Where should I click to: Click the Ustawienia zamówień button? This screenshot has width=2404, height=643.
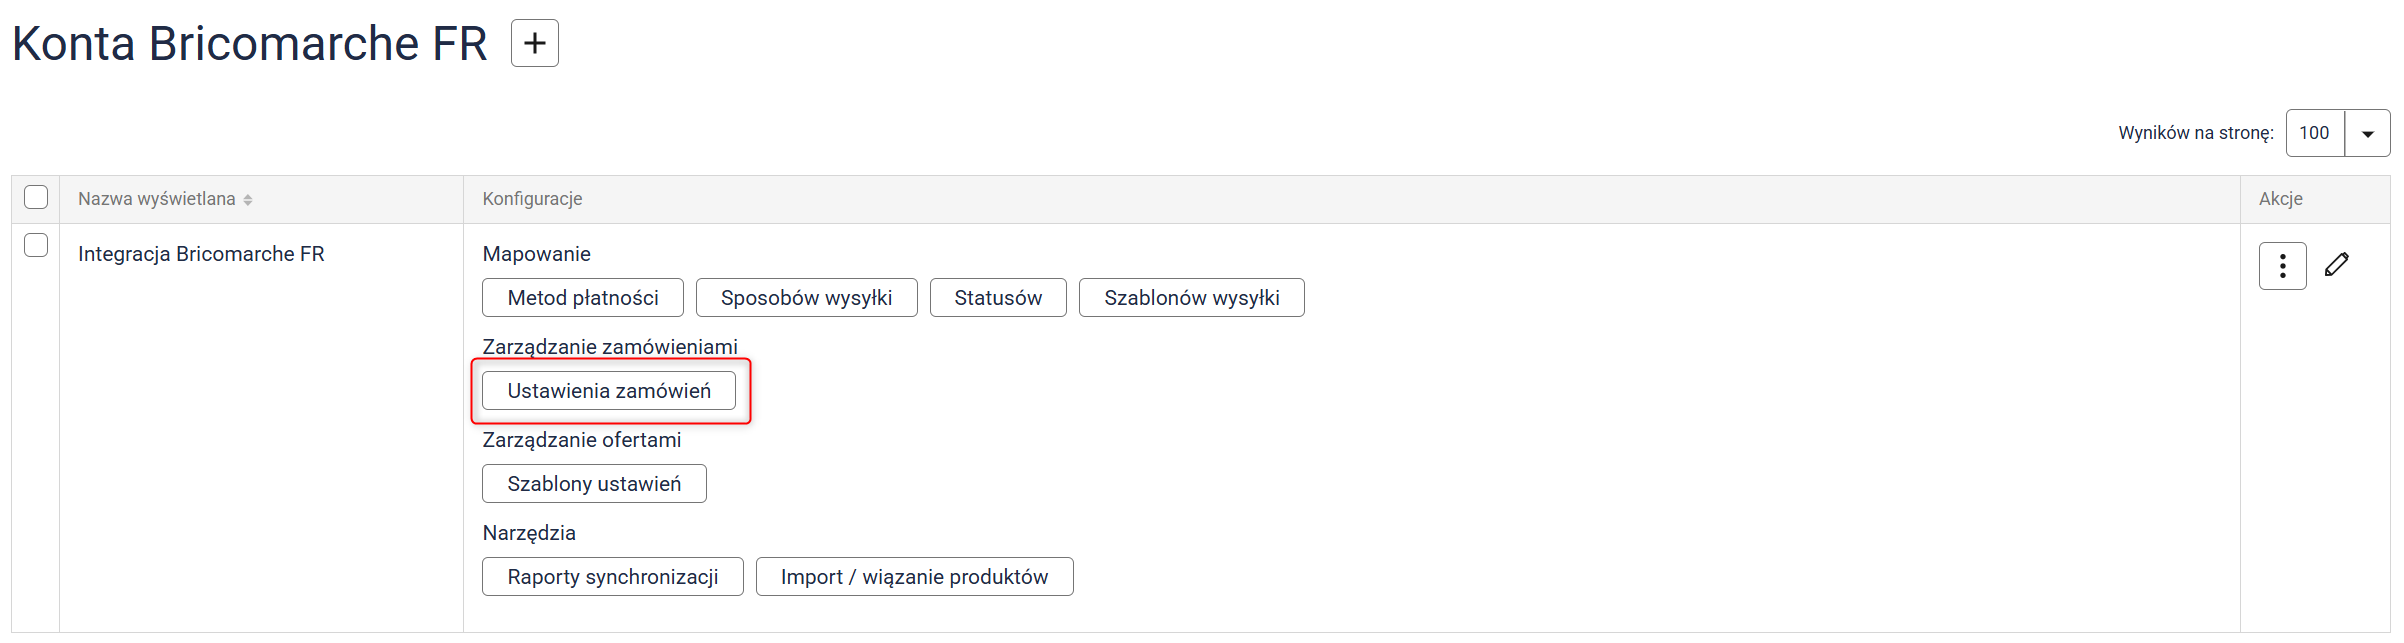pyautogui.click(x=608, y=391)
